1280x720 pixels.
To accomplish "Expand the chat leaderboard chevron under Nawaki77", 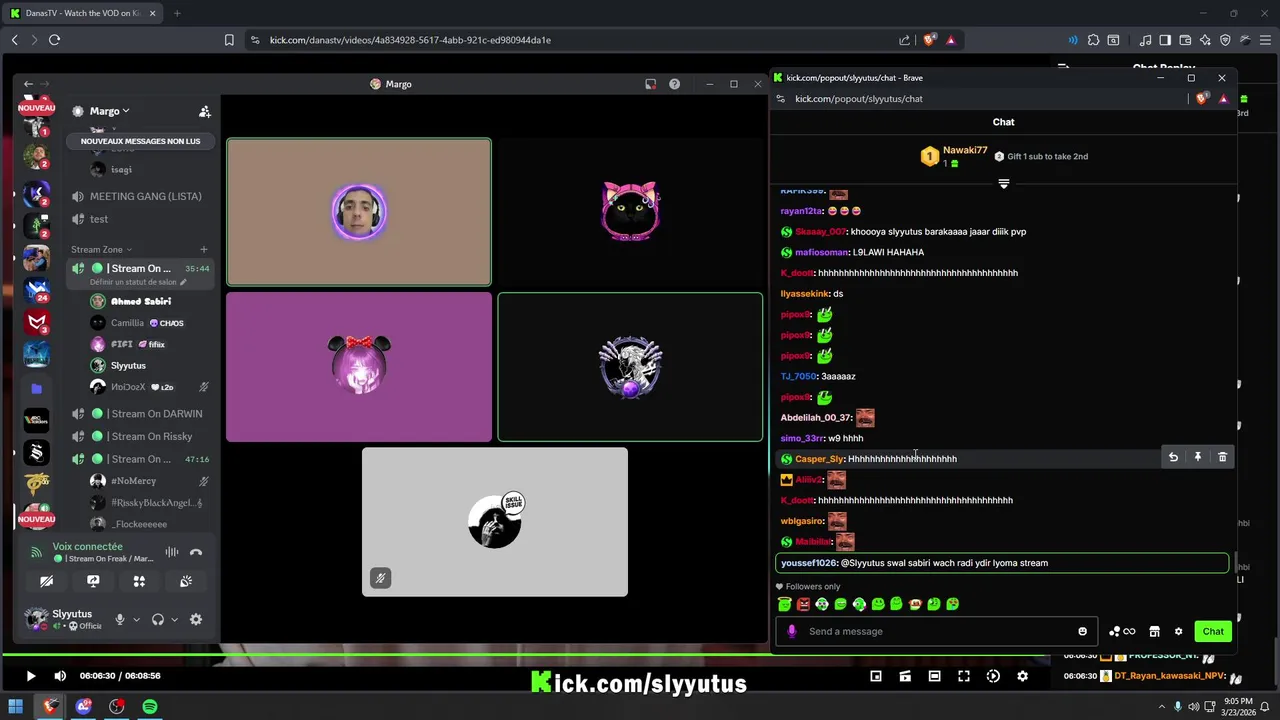I will tap(1003, 183).
